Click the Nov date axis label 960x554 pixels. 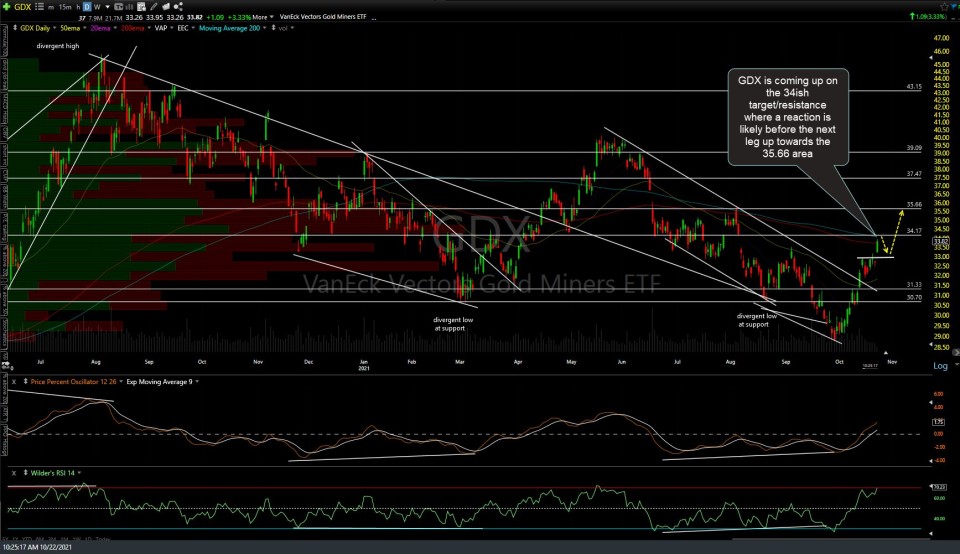coord(892,362)
